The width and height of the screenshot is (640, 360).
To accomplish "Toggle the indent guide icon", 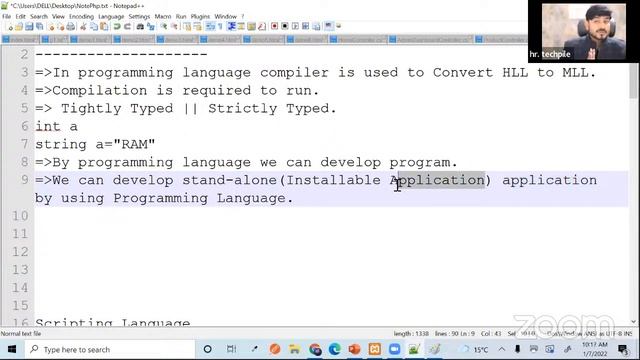I will click(x=232, y=27).
